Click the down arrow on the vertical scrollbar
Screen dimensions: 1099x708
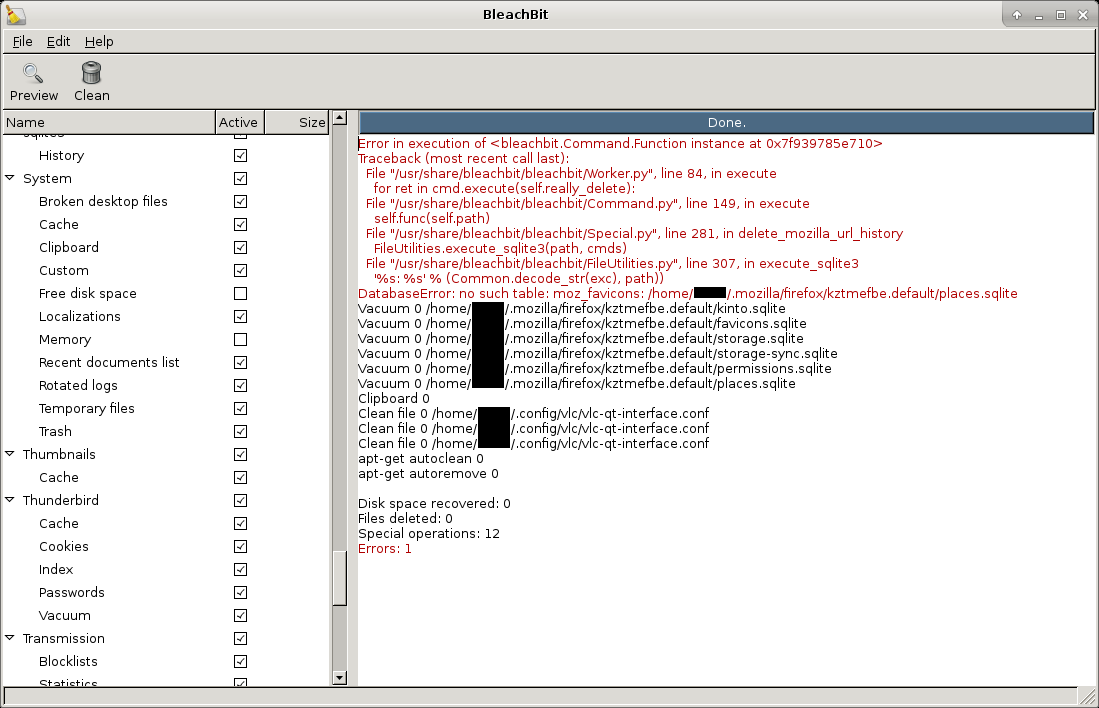(x=340, y=677)
